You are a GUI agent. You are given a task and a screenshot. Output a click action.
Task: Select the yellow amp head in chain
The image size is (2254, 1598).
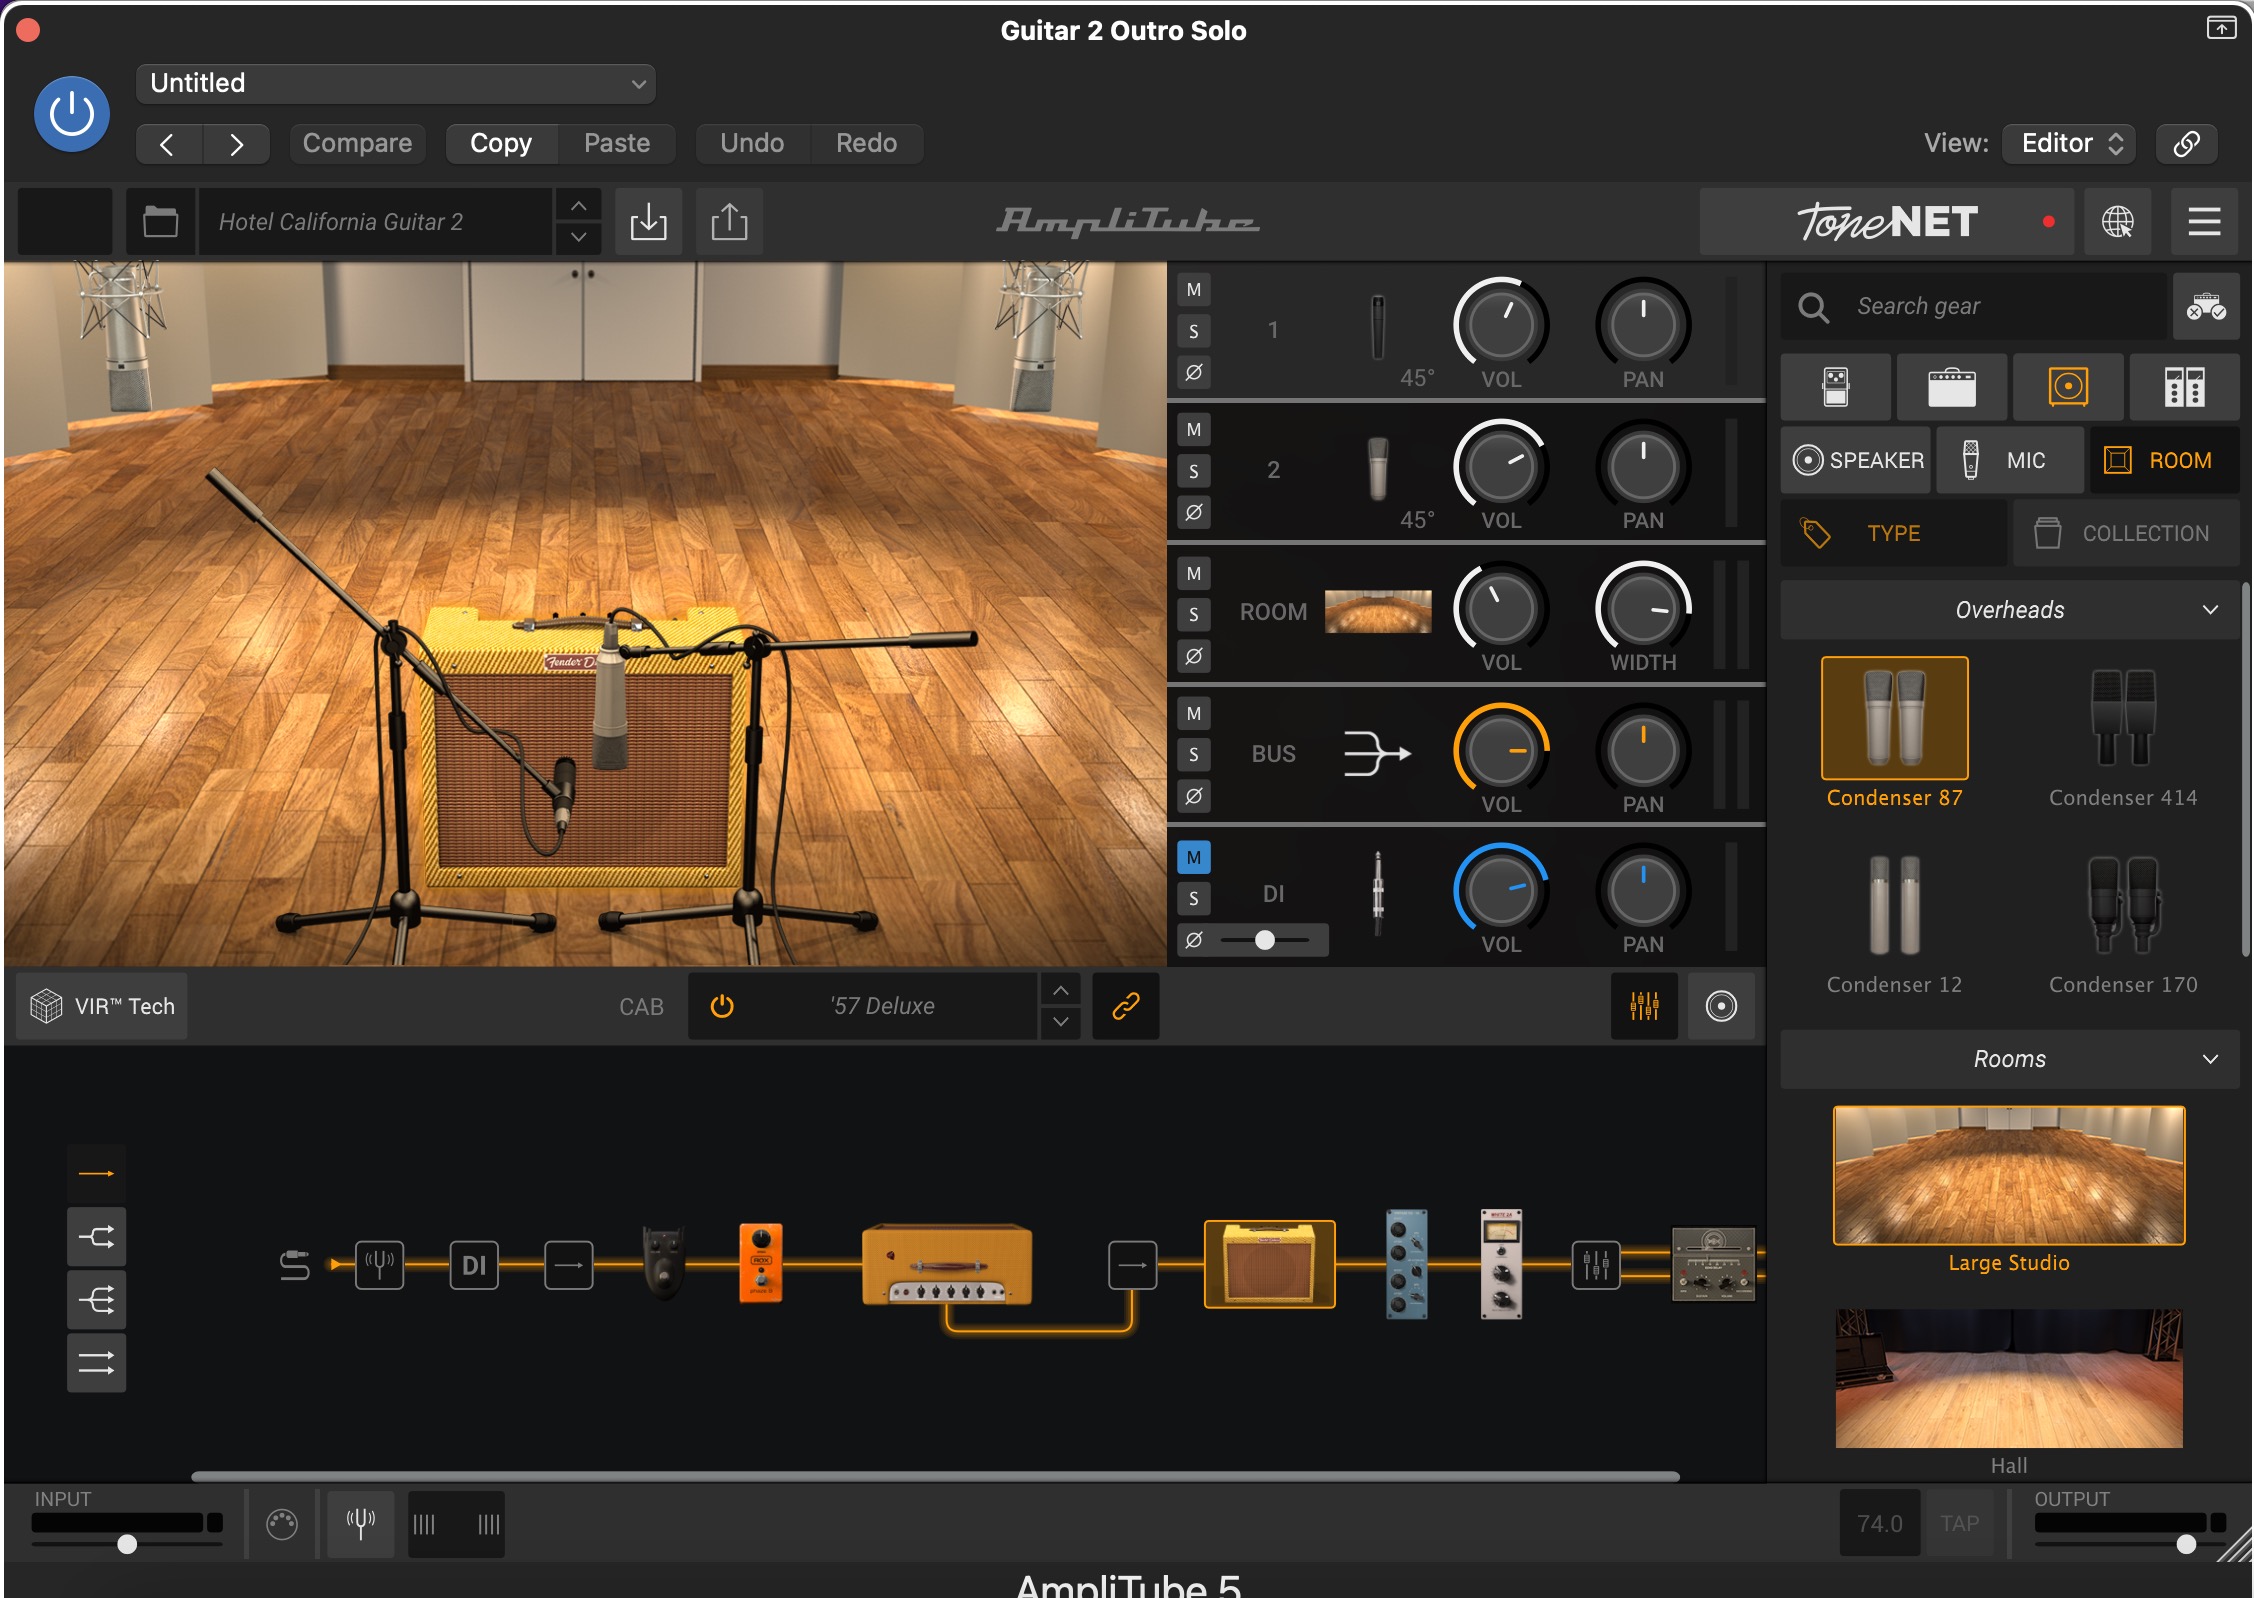click(x=946, y=1265)
